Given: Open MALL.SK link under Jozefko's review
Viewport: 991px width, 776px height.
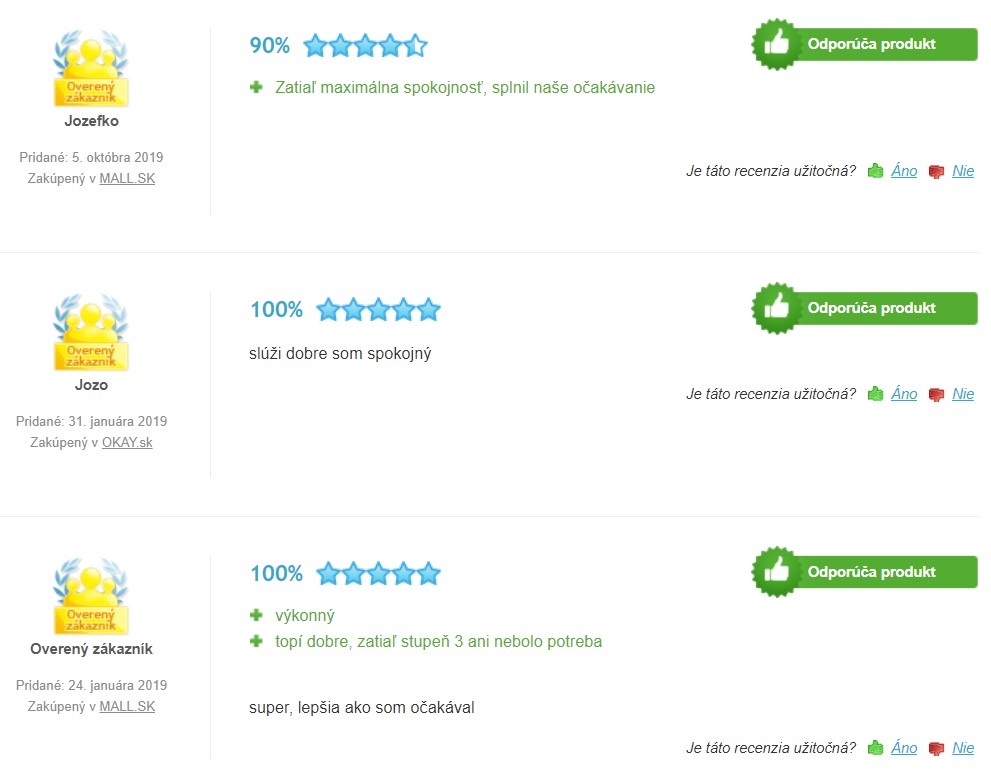Looking at the screenshot, I should [x=127, y=178].
